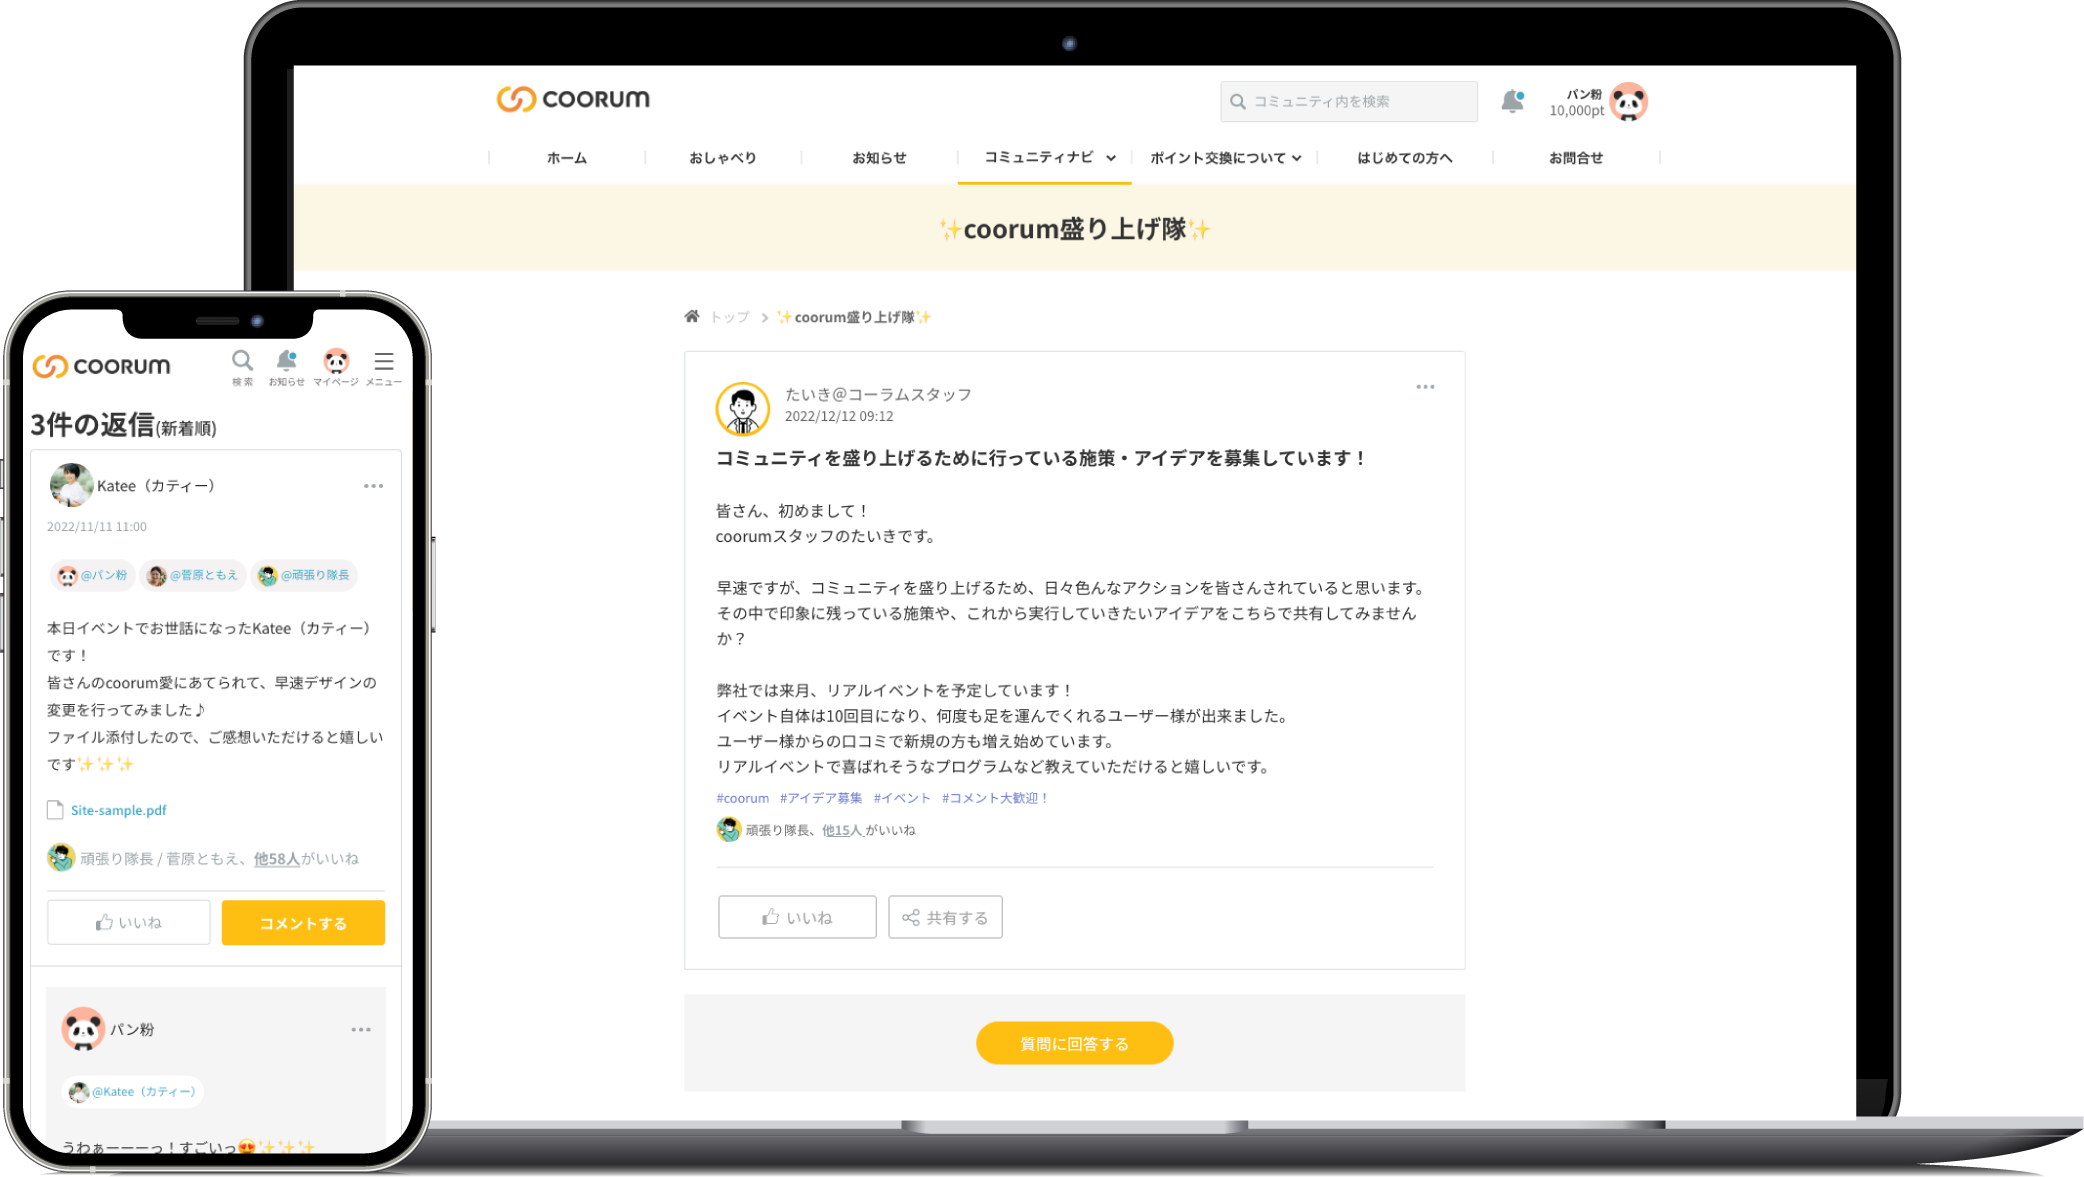This screenshot has height=1177, width=2084.
Task: Open the Site-sample.pdf attachment link
Action: pos(118,810)
